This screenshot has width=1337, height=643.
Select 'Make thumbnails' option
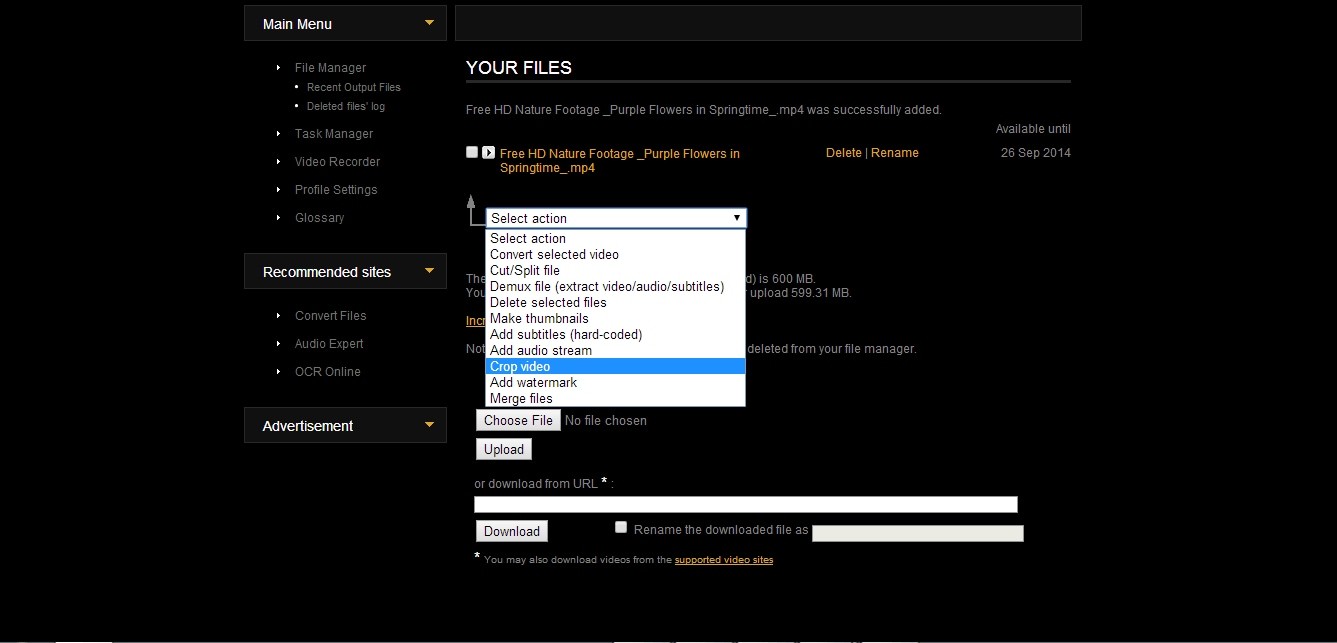[x=539, y=319]
